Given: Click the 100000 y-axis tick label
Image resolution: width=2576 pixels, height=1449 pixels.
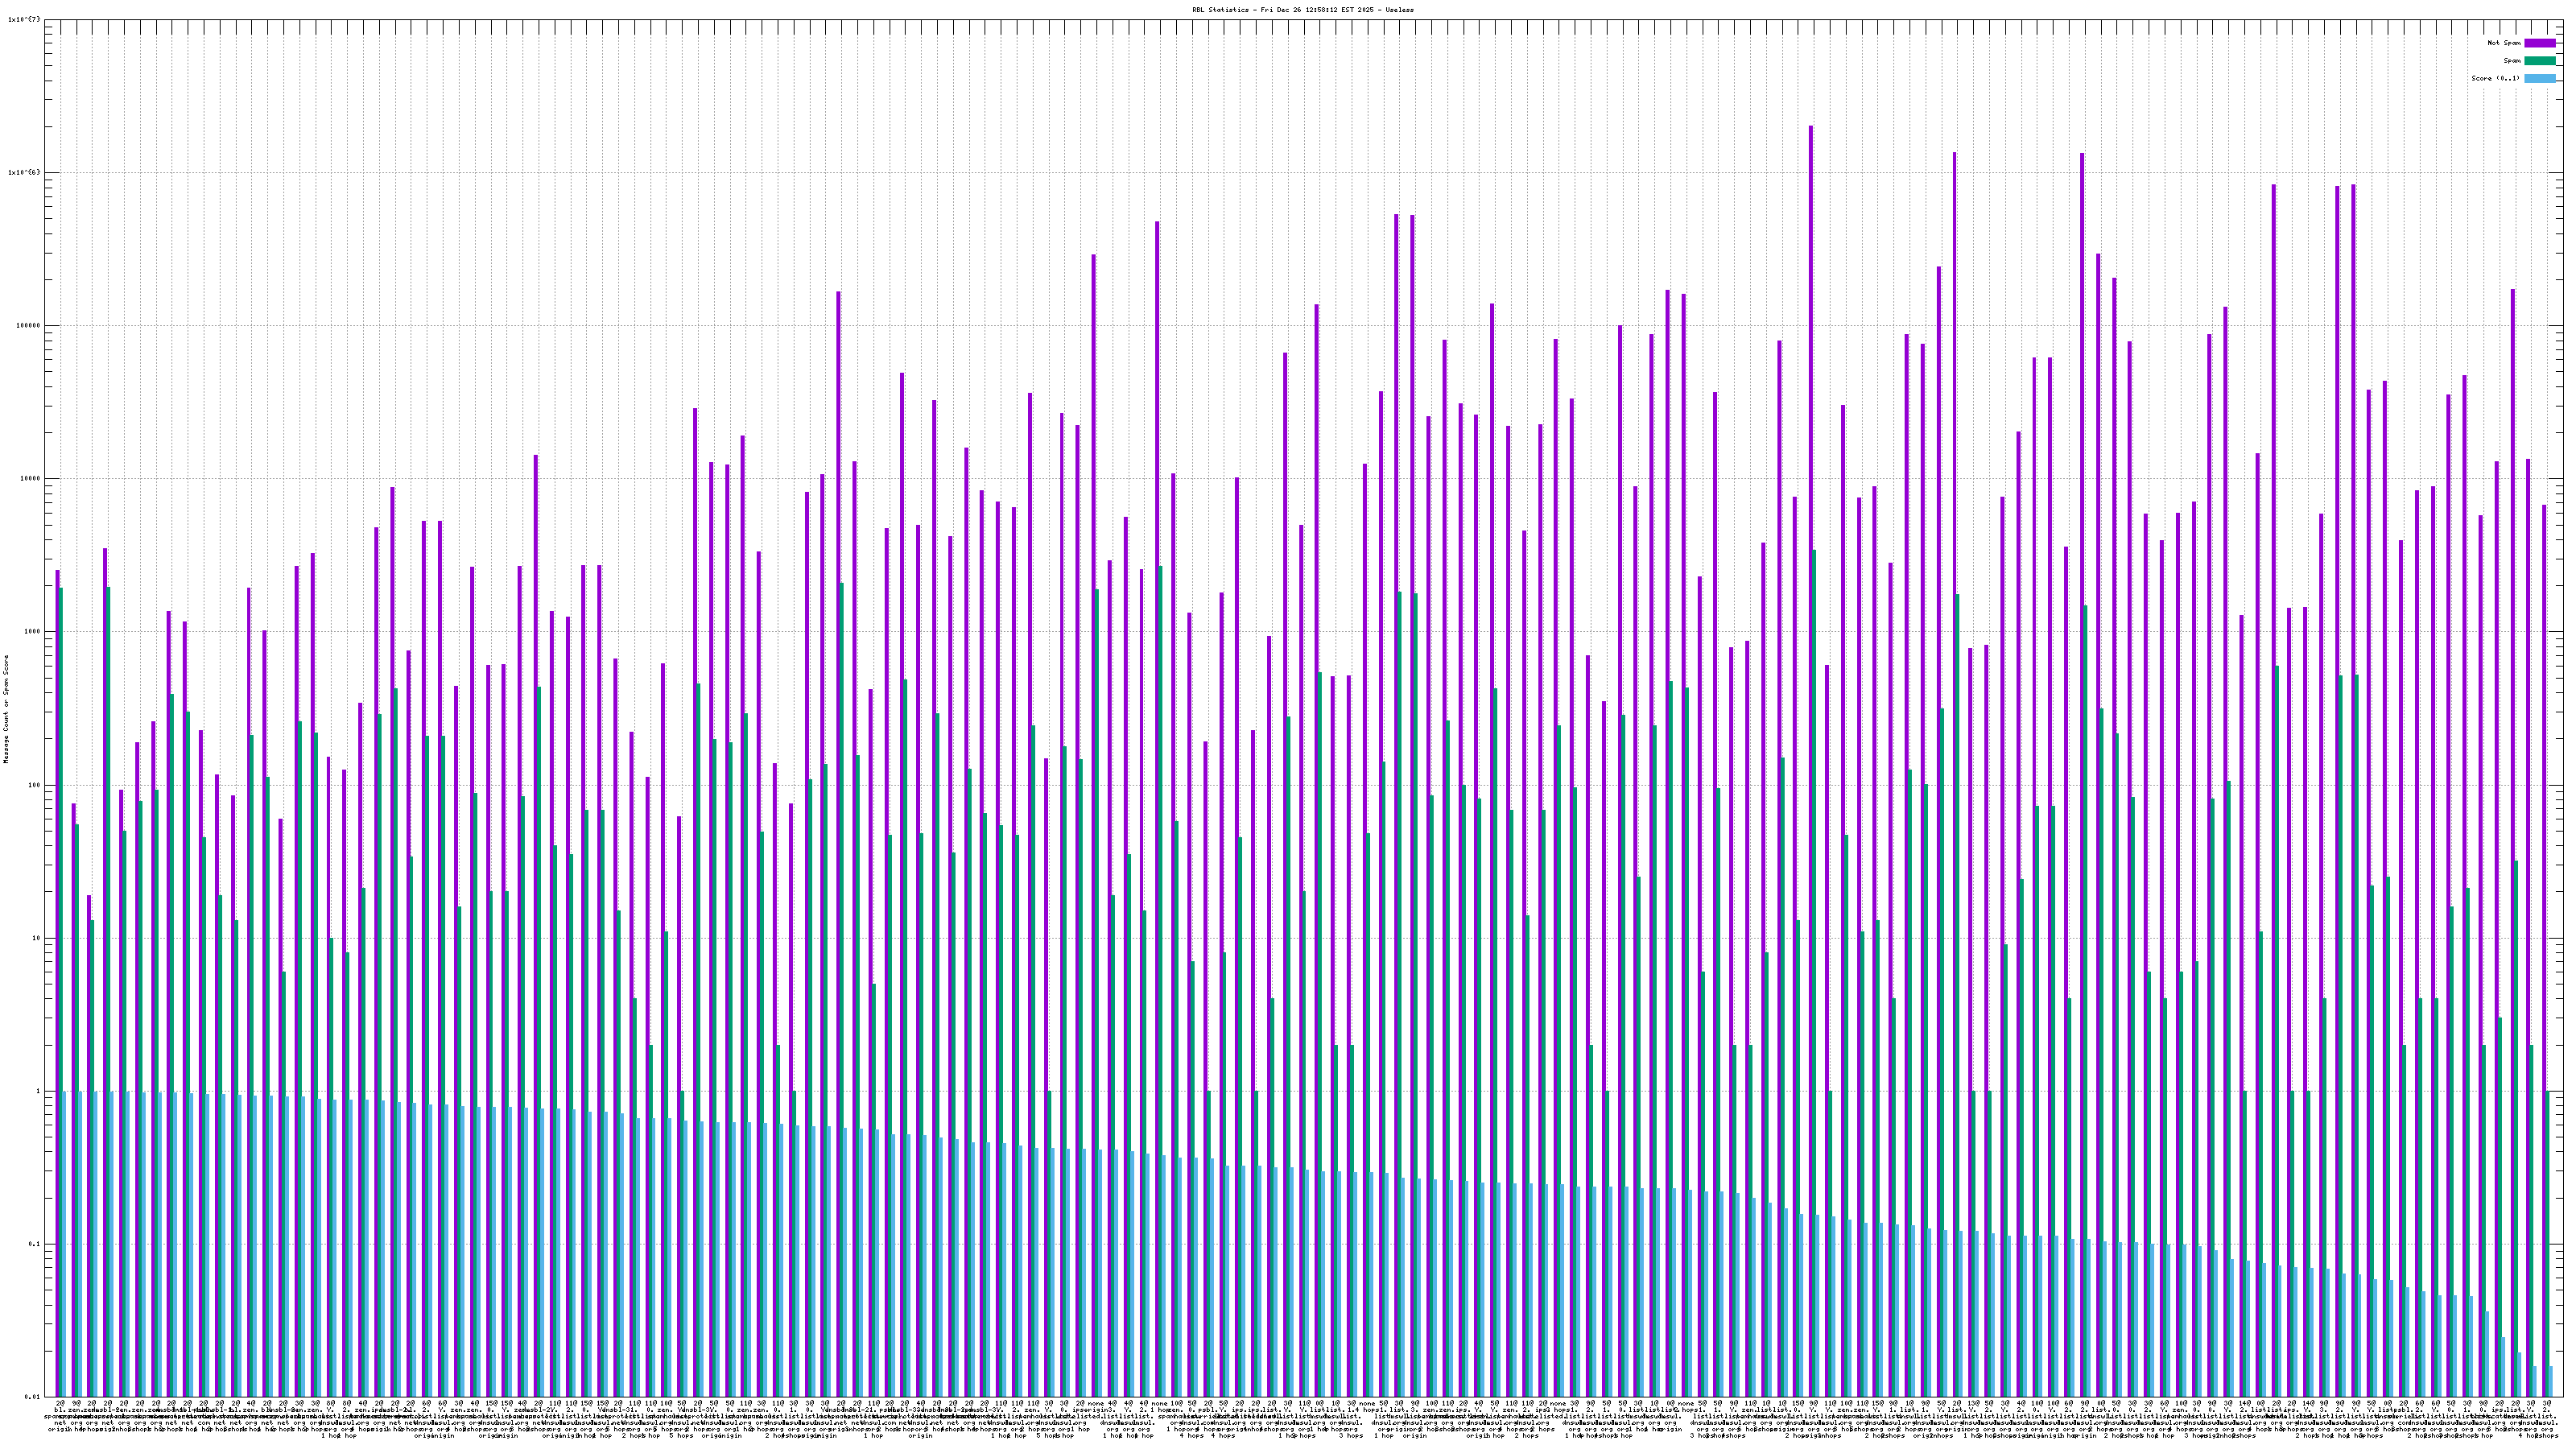Looking at the screenshot, I should [28, 326].
